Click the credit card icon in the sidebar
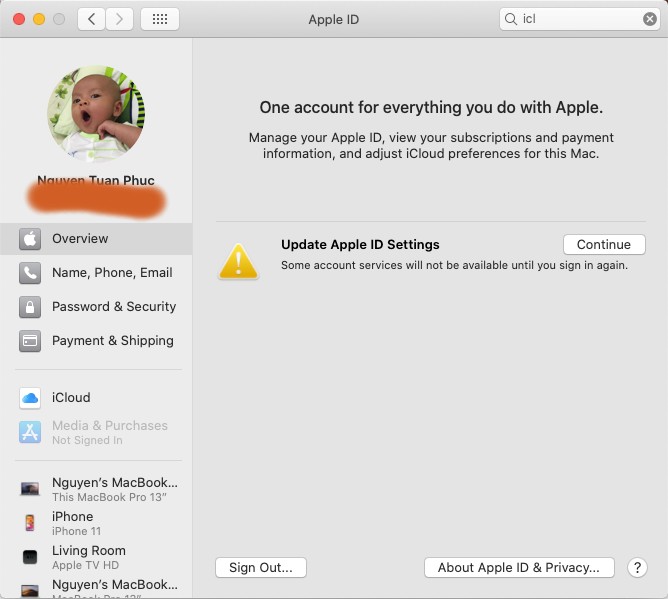The image size is (668, 599). click(x=30, y=341)
